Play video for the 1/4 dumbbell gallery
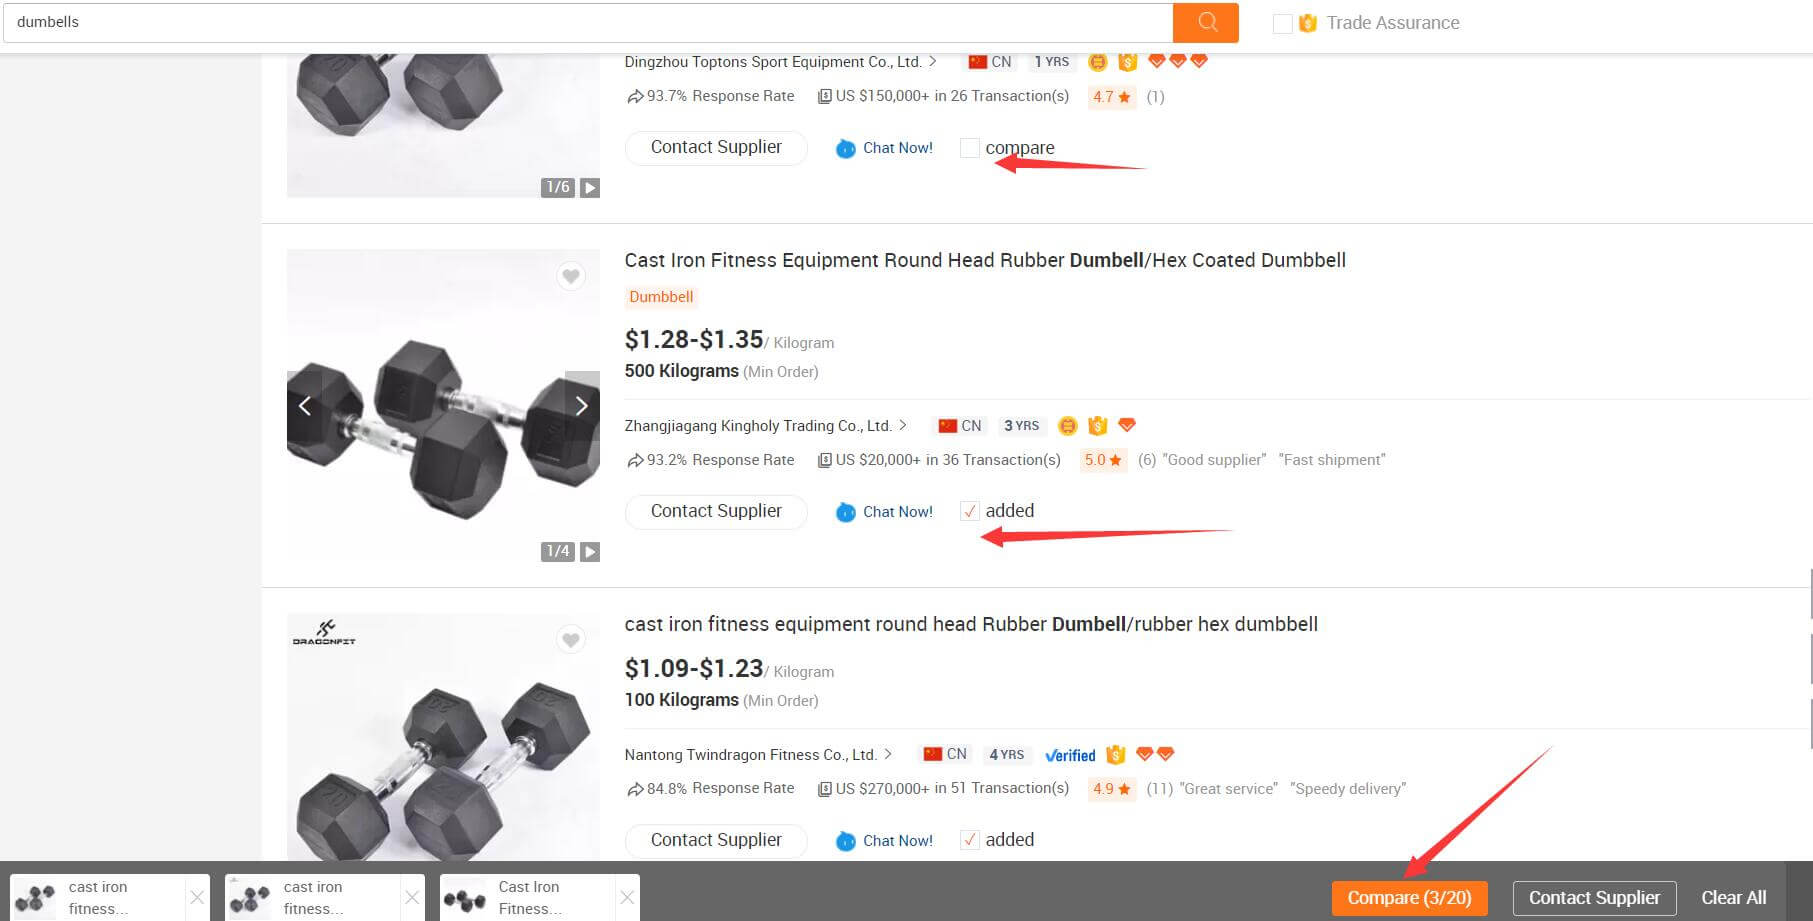1813x921 pixels. tap(590, 551)
